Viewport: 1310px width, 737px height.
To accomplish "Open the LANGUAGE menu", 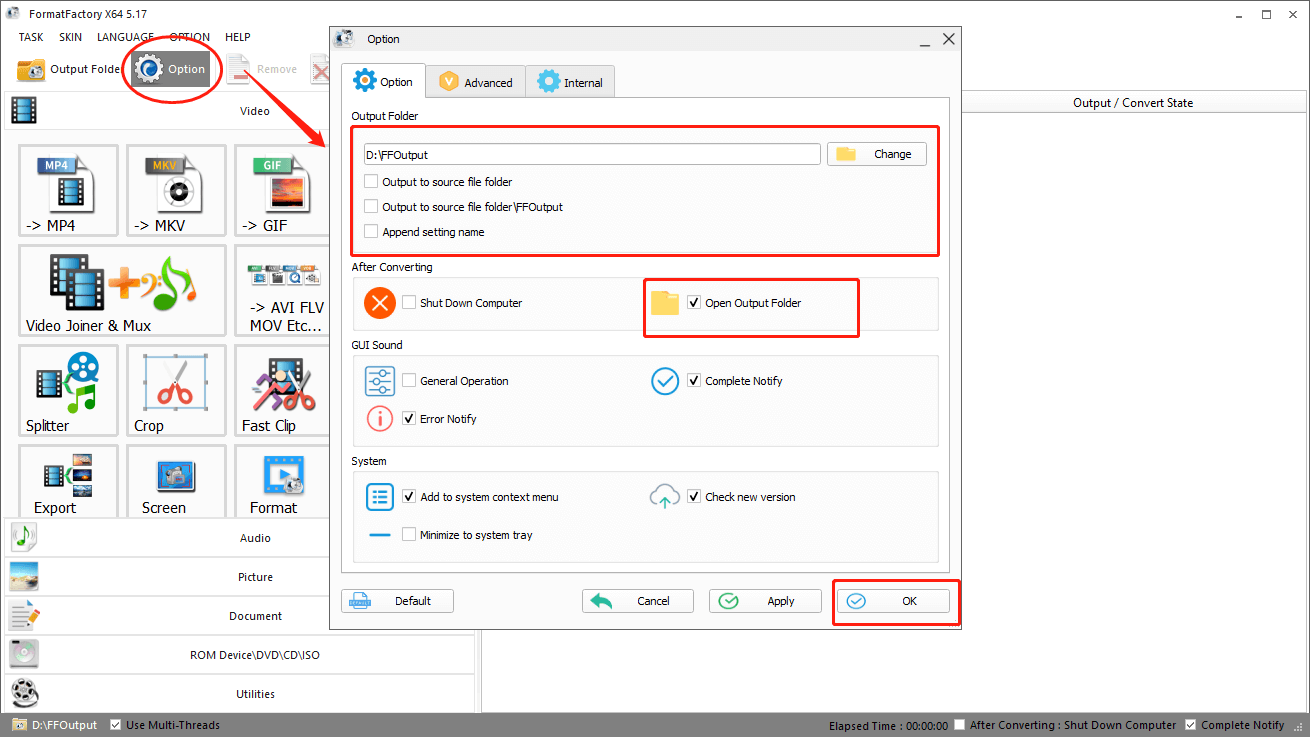I will click(x=125, y=37).
